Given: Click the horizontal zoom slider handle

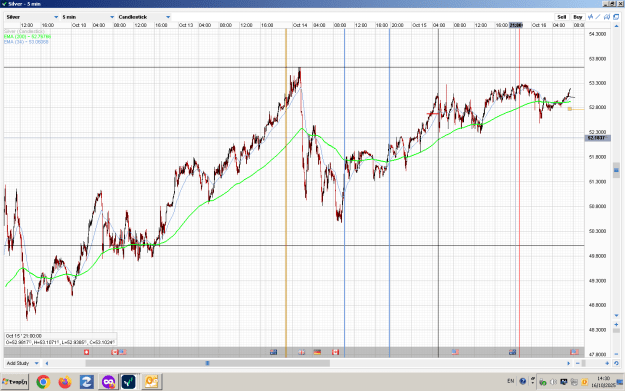Looking at the screenshot, I should click(584, 363).
